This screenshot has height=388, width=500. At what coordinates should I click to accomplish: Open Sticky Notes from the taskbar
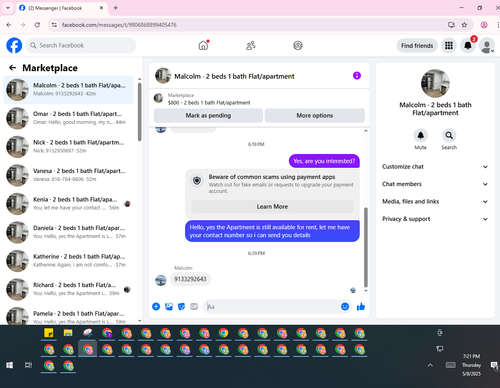point(49,333)
